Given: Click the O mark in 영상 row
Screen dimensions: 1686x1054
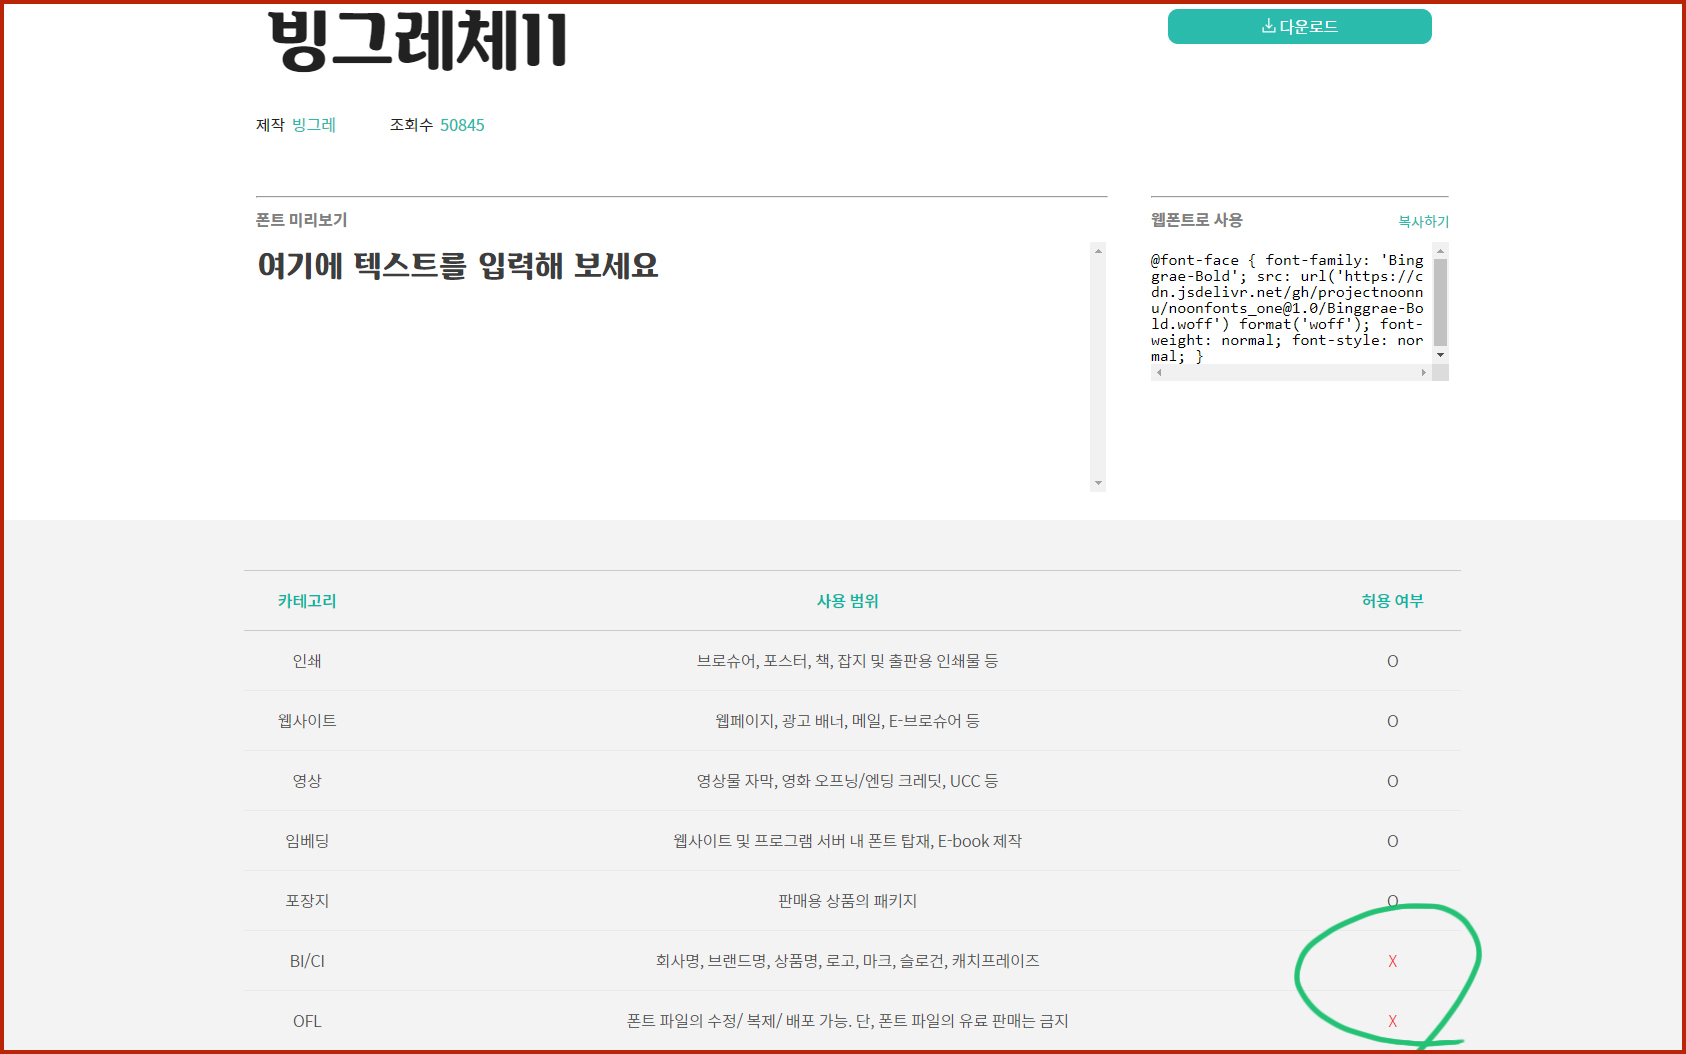Looking at the screenshot, I should tap(1392, 781).
